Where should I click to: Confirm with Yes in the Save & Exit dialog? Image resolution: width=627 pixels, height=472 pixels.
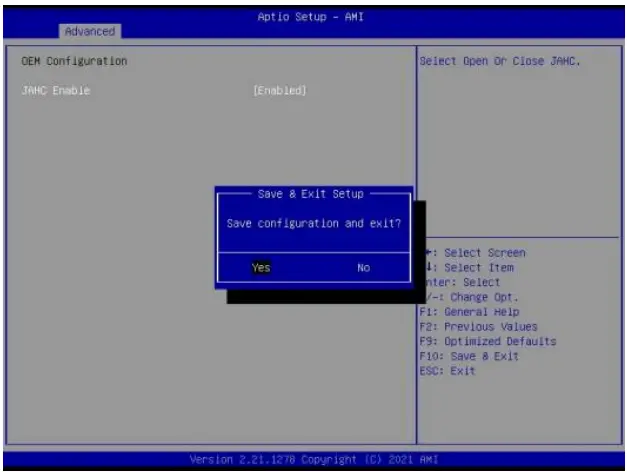261,267
